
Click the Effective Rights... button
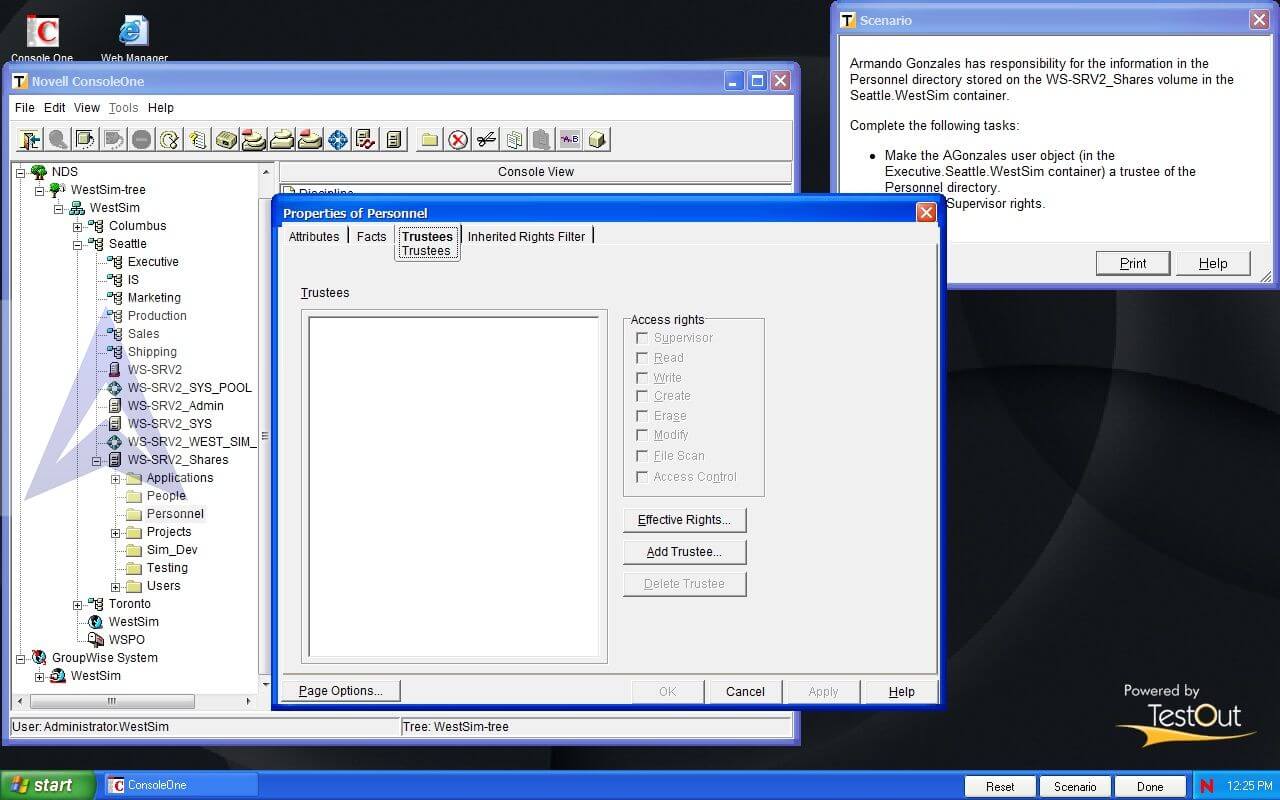[x=684, y=520]
